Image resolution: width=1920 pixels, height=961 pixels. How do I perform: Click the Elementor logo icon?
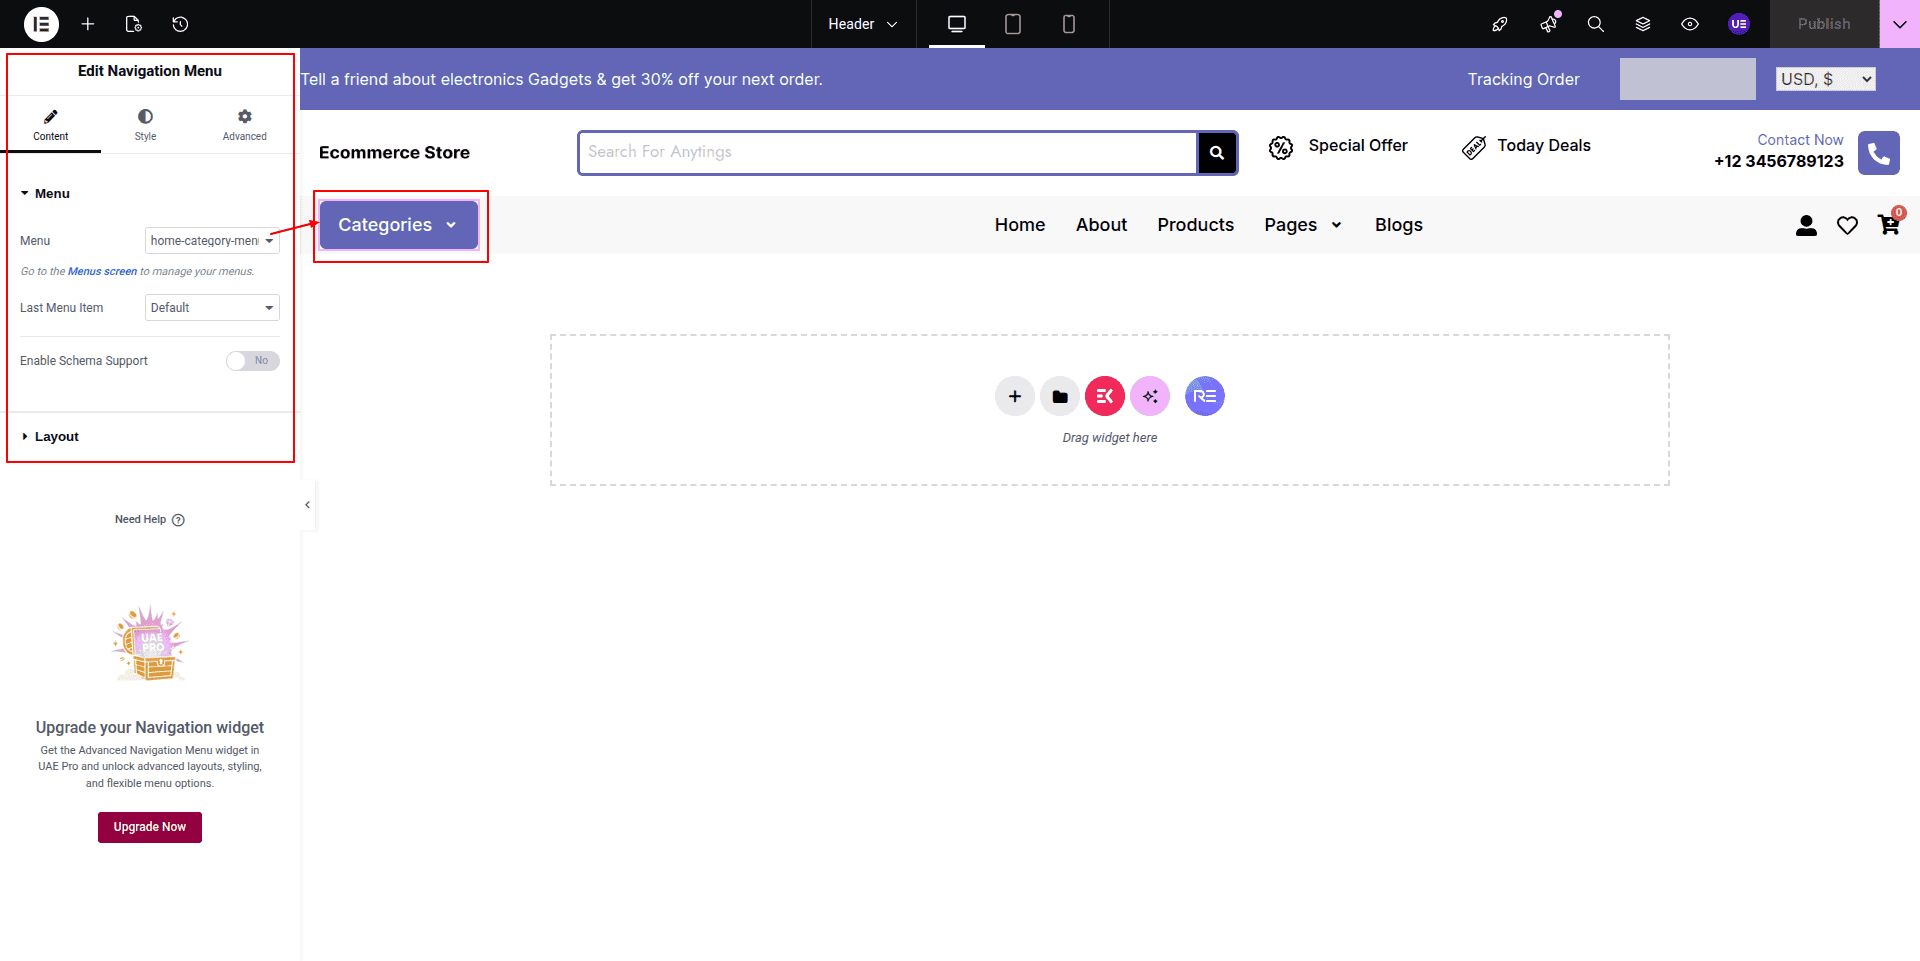41,24
